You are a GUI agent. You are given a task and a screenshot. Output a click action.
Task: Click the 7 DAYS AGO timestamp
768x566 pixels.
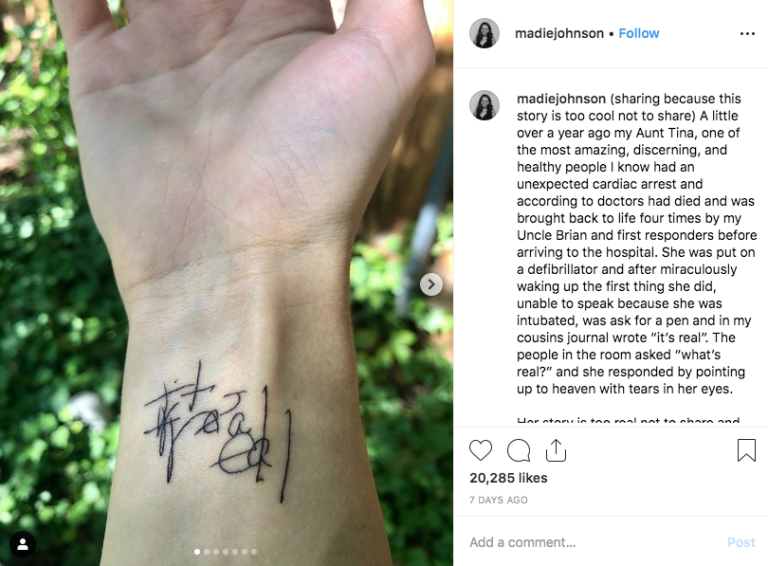click(x=498, y=500)
